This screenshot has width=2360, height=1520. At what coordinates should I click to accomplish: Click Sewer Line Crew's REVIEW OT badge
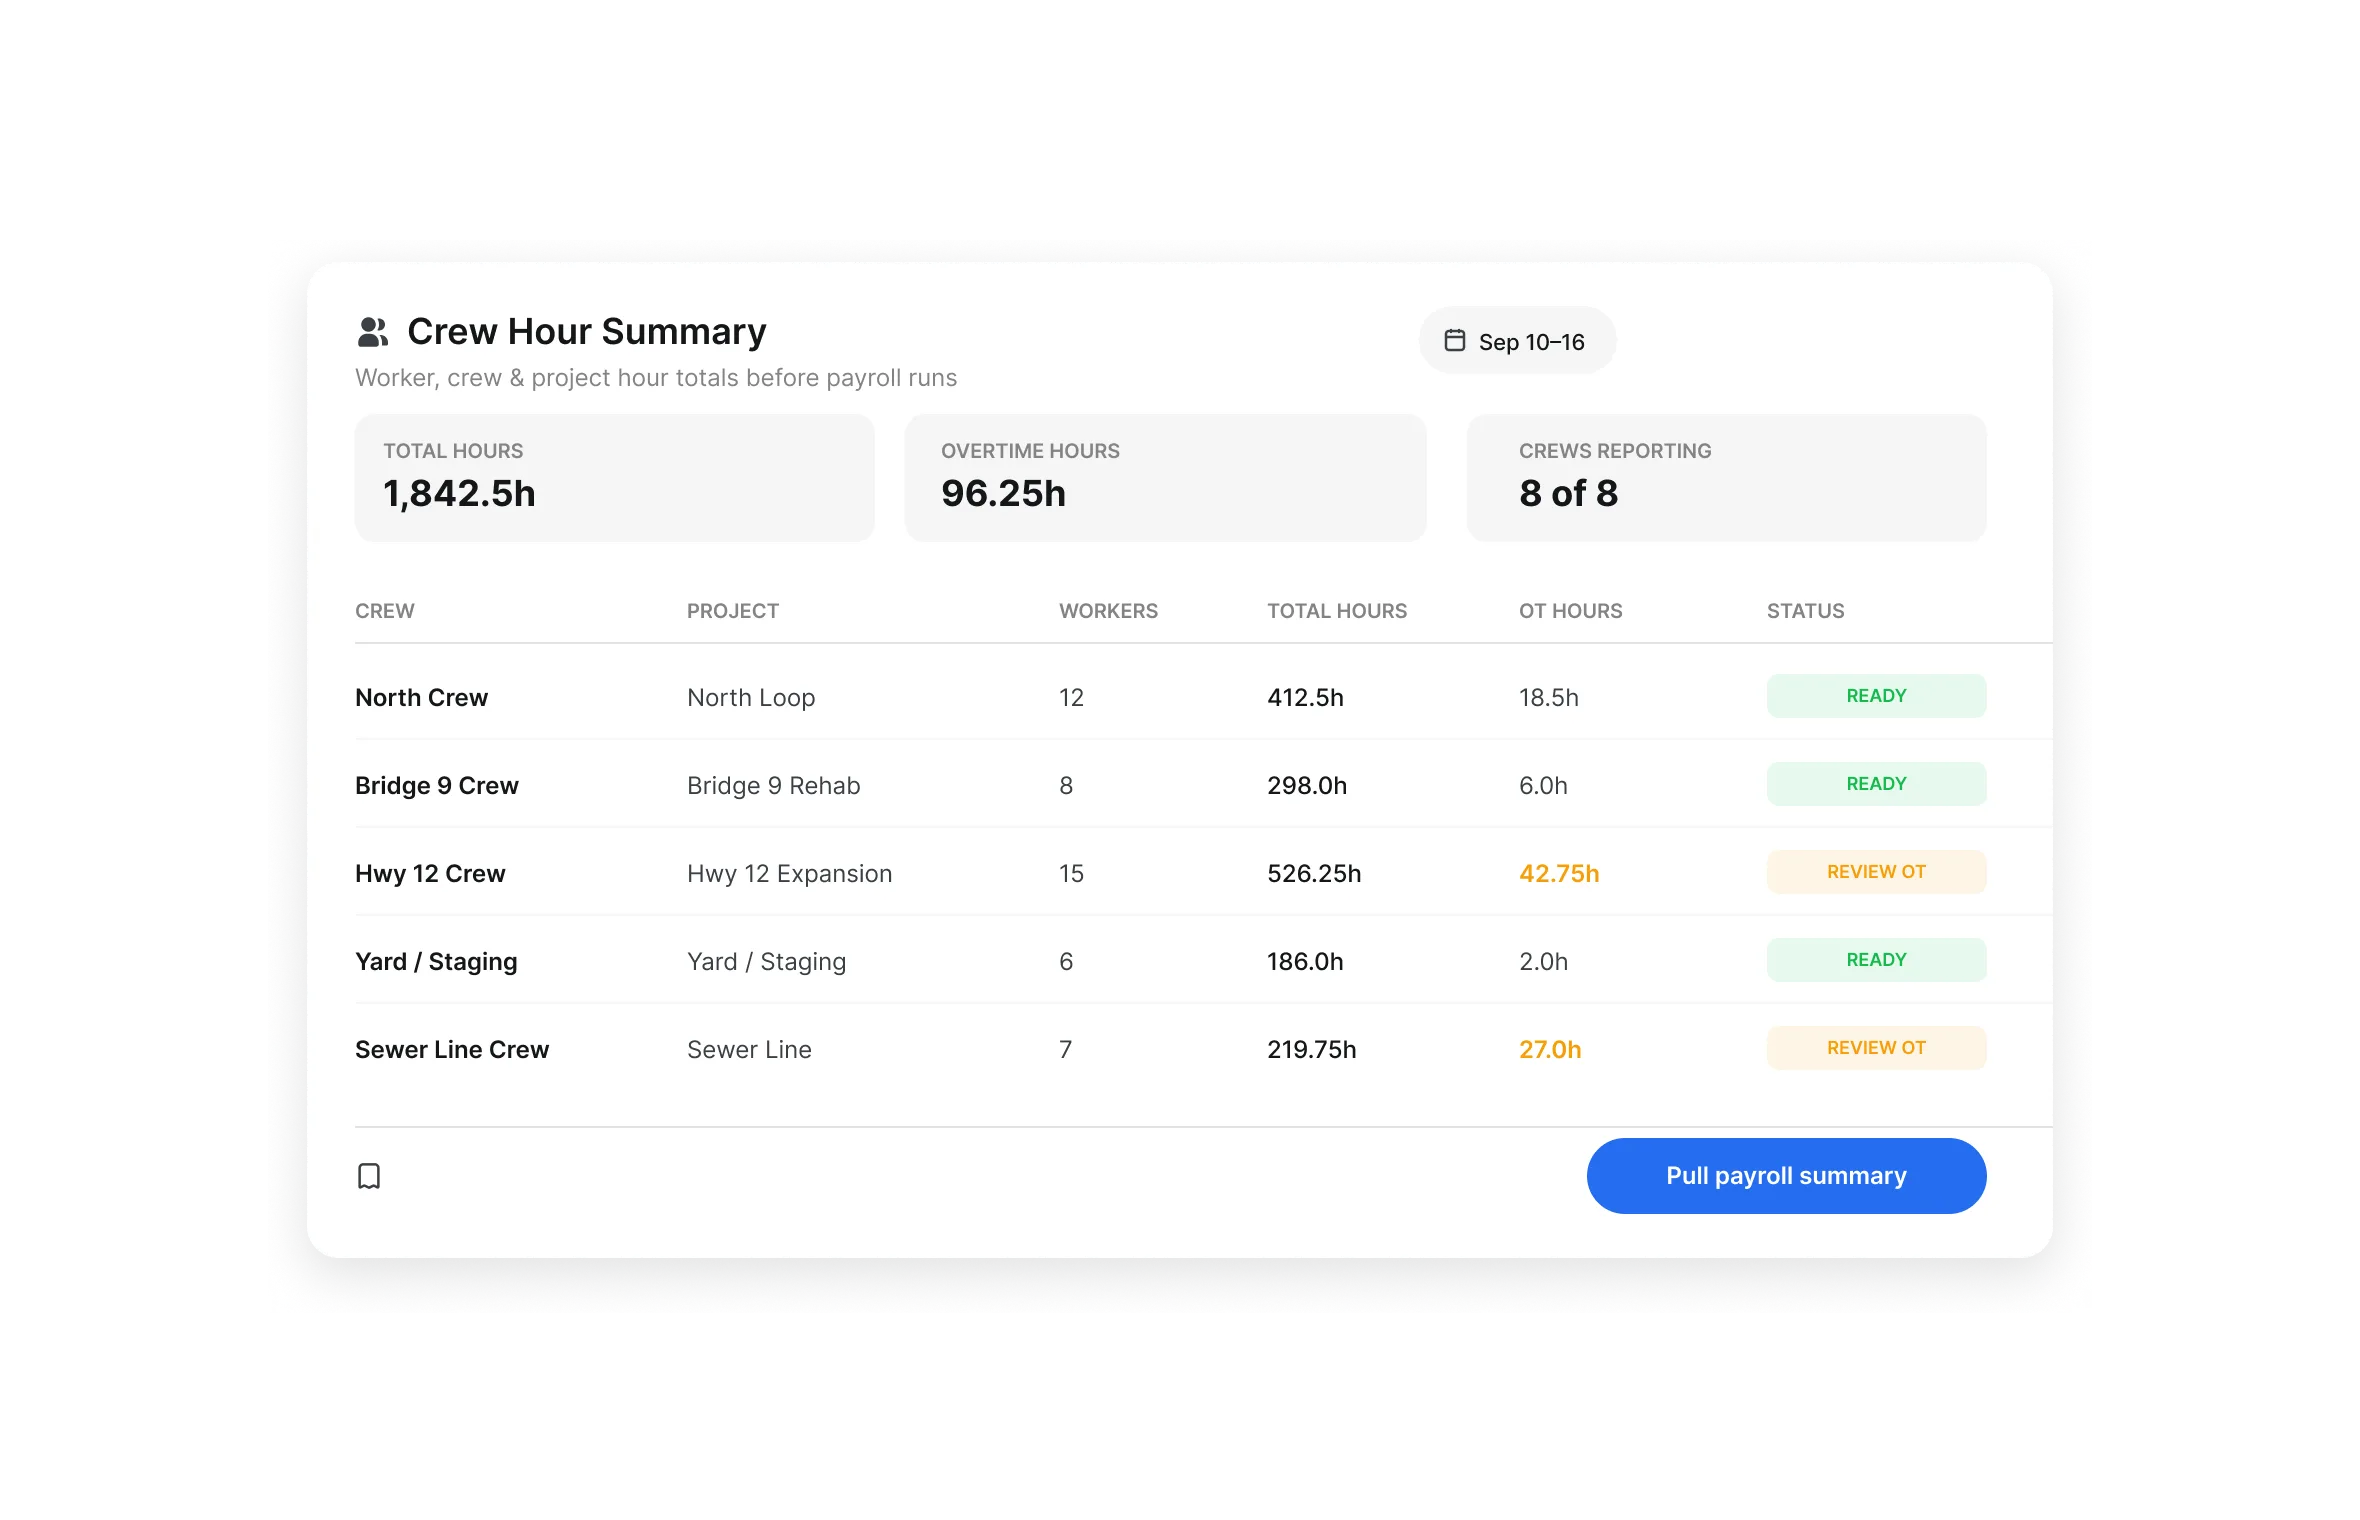[1876, 1048]
